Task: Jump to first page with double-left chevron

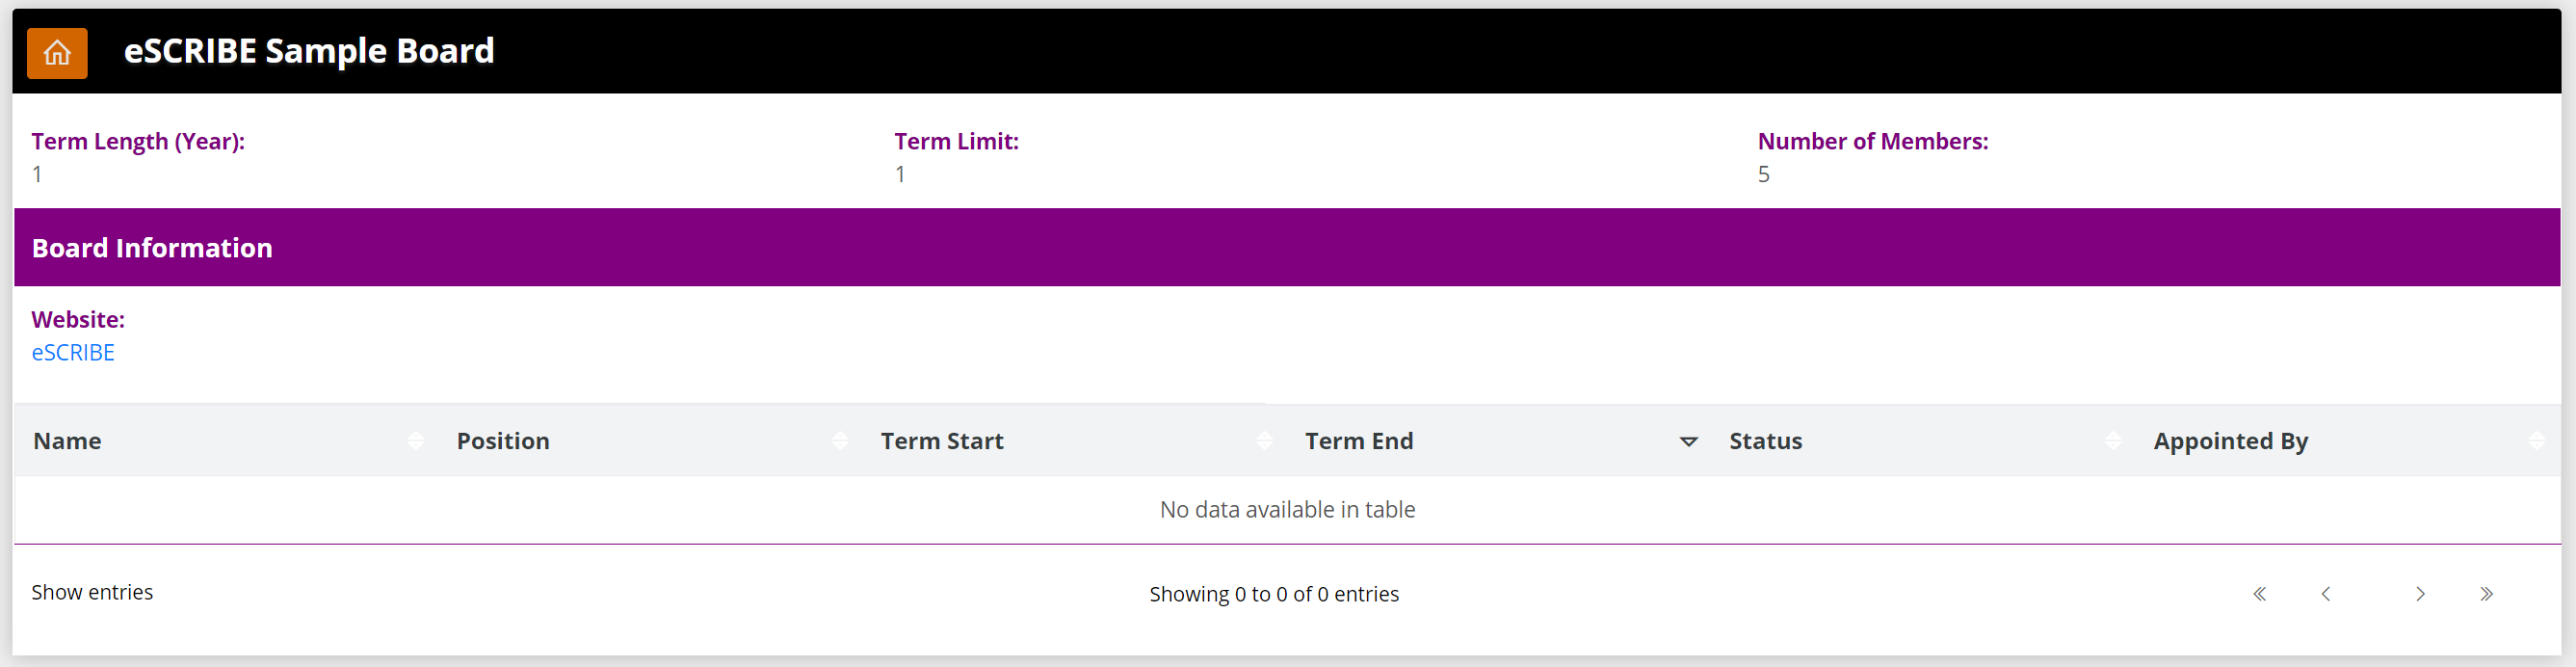Action: point(2259,594)
